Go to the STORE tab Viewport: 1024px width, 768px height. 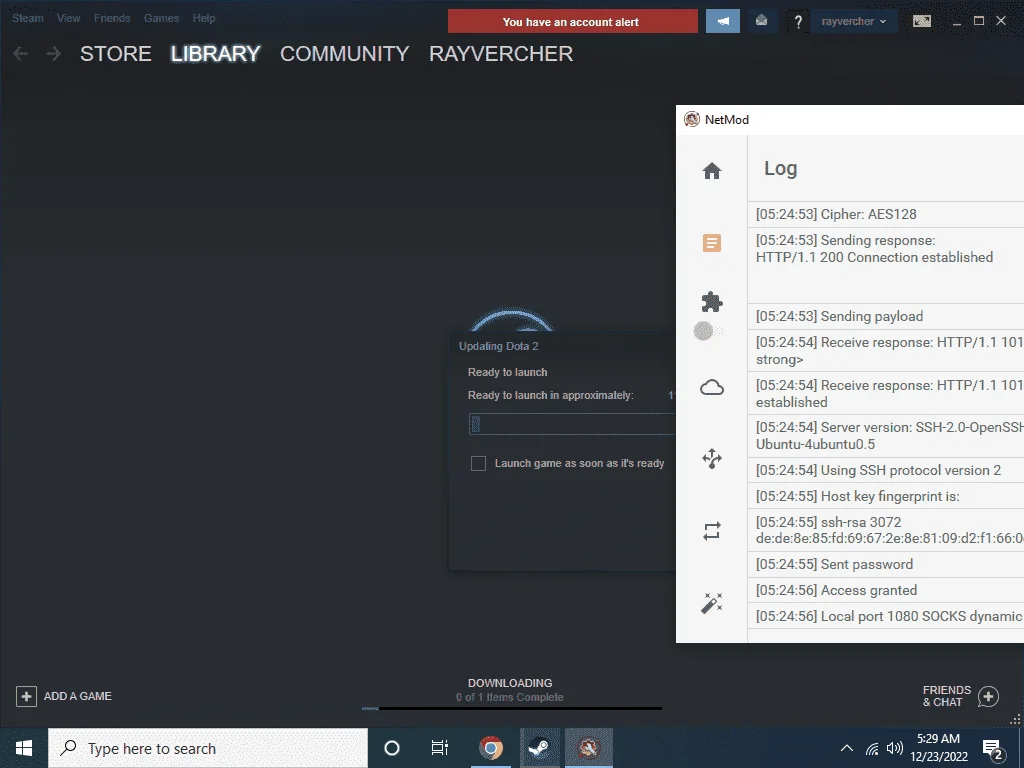point(116,54)
